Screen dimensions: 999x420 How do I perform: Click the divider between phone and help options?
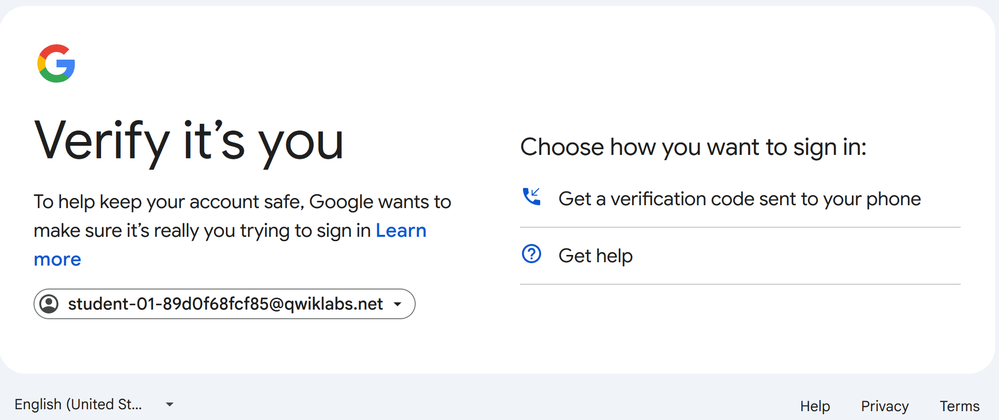tap(740, 227)
